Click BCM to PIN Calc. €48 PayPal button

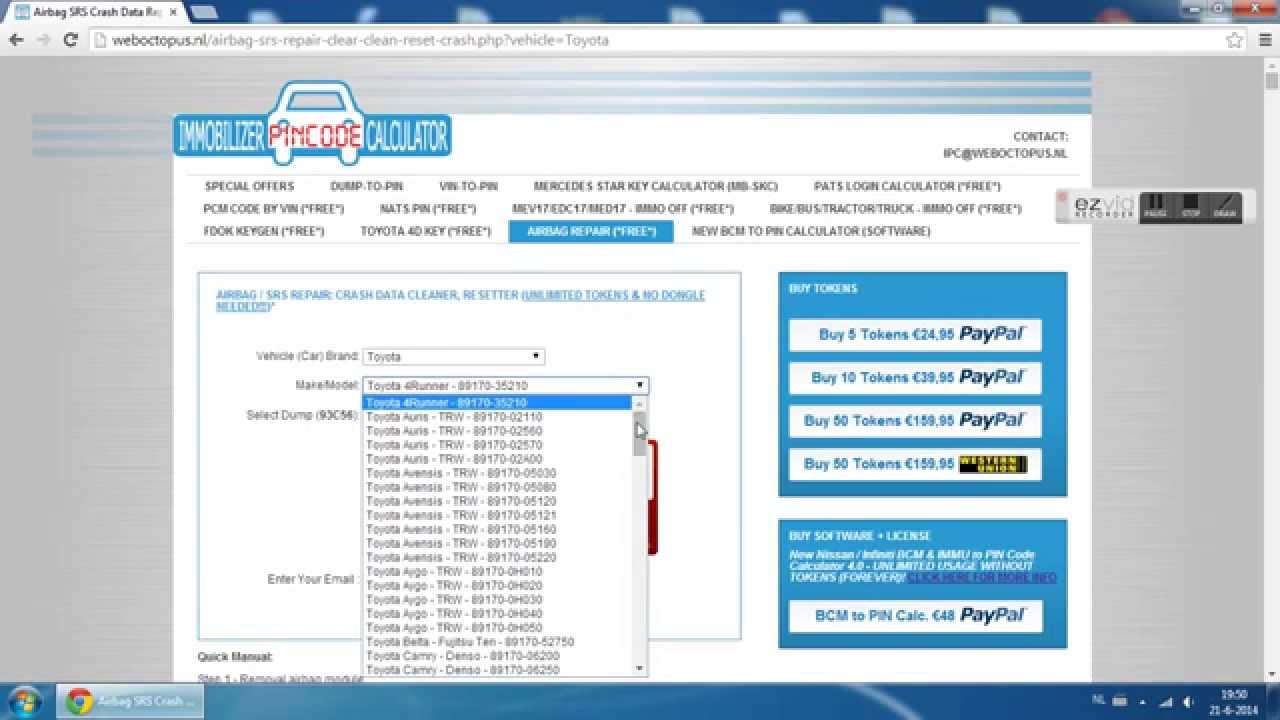915,616
